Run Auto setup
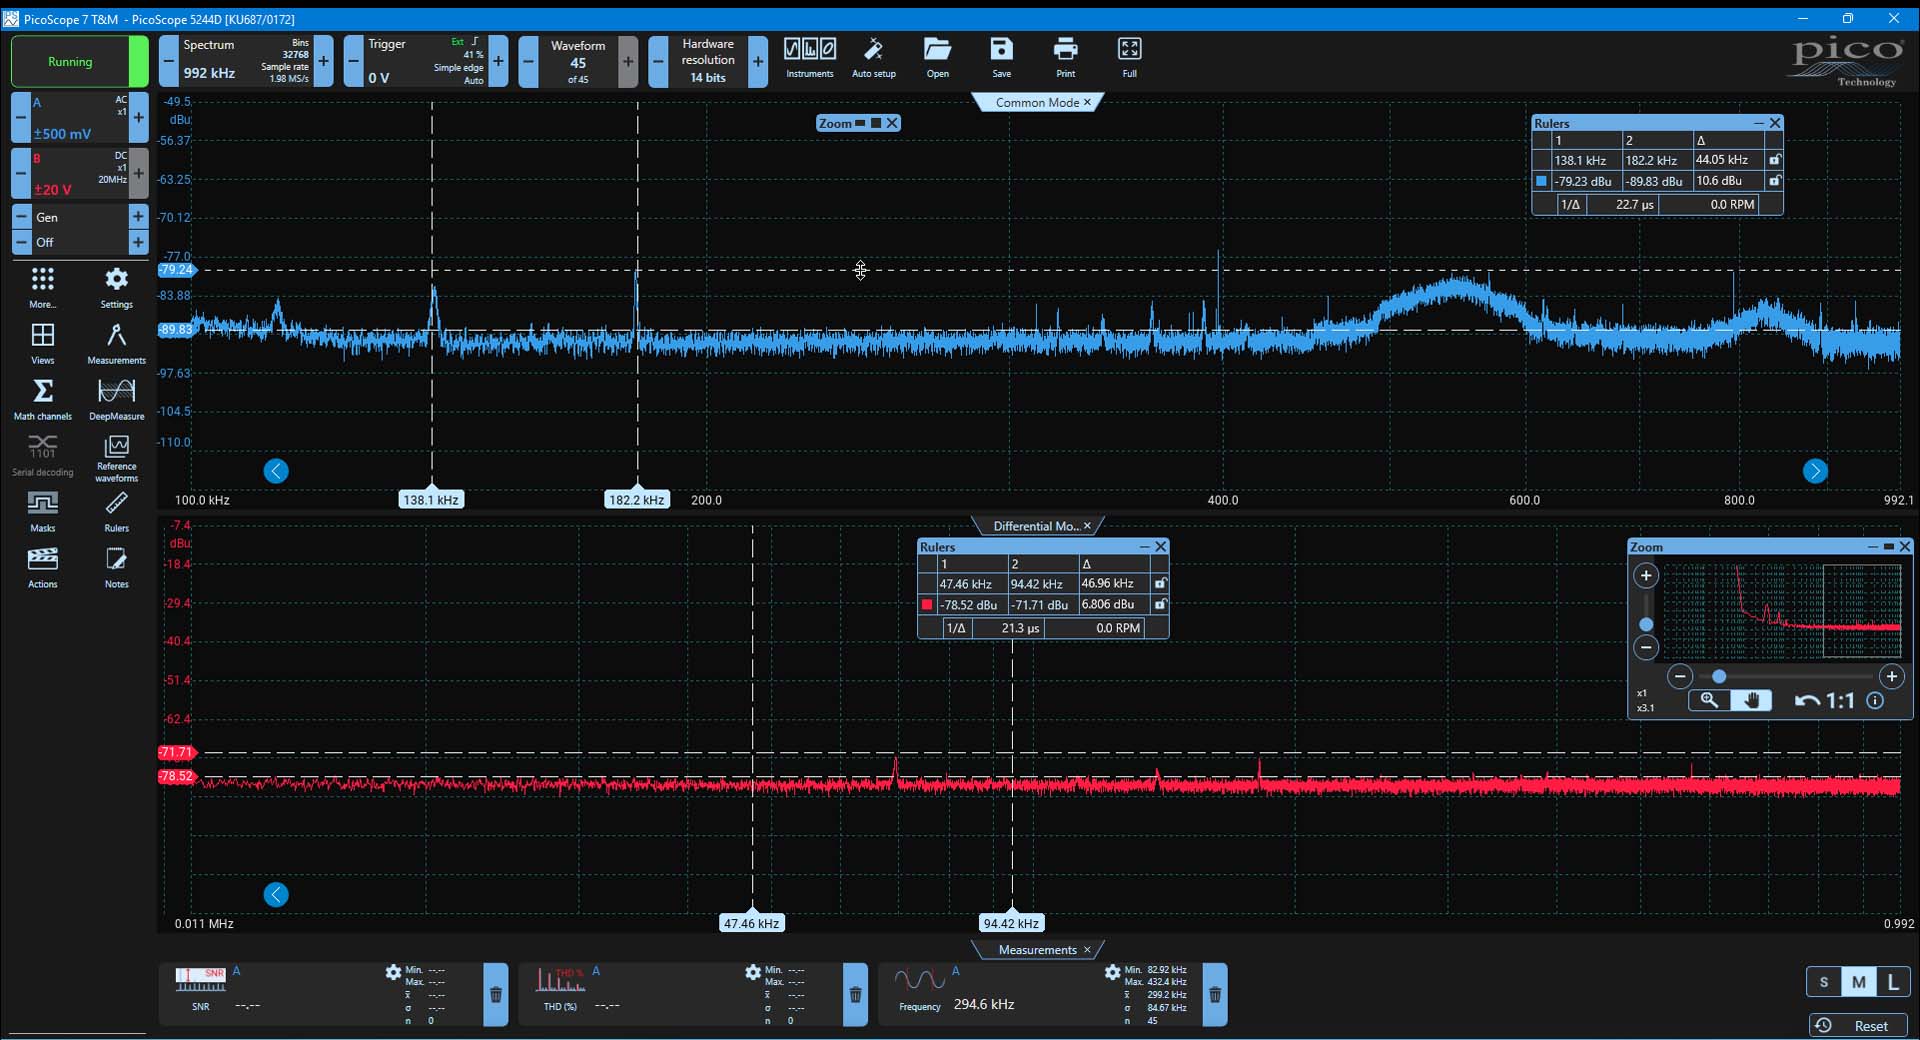Viewport: 1920px width, 1040px height. click(x=873, y=58)
